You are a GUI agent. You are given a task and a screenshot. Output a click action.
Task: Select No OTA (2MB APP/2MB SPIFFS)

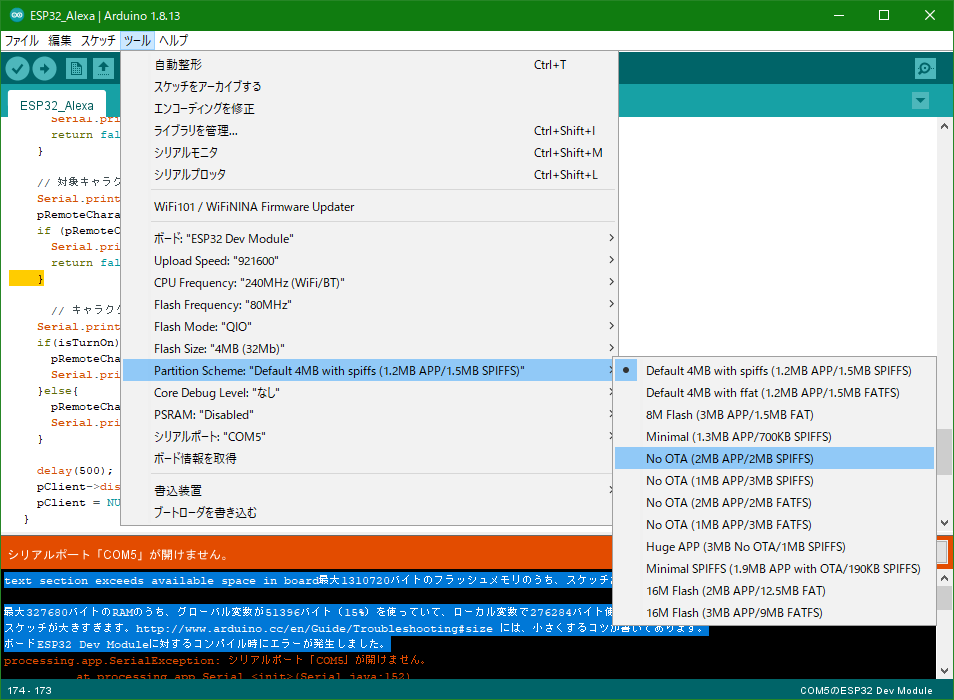(x=775, y=459)
